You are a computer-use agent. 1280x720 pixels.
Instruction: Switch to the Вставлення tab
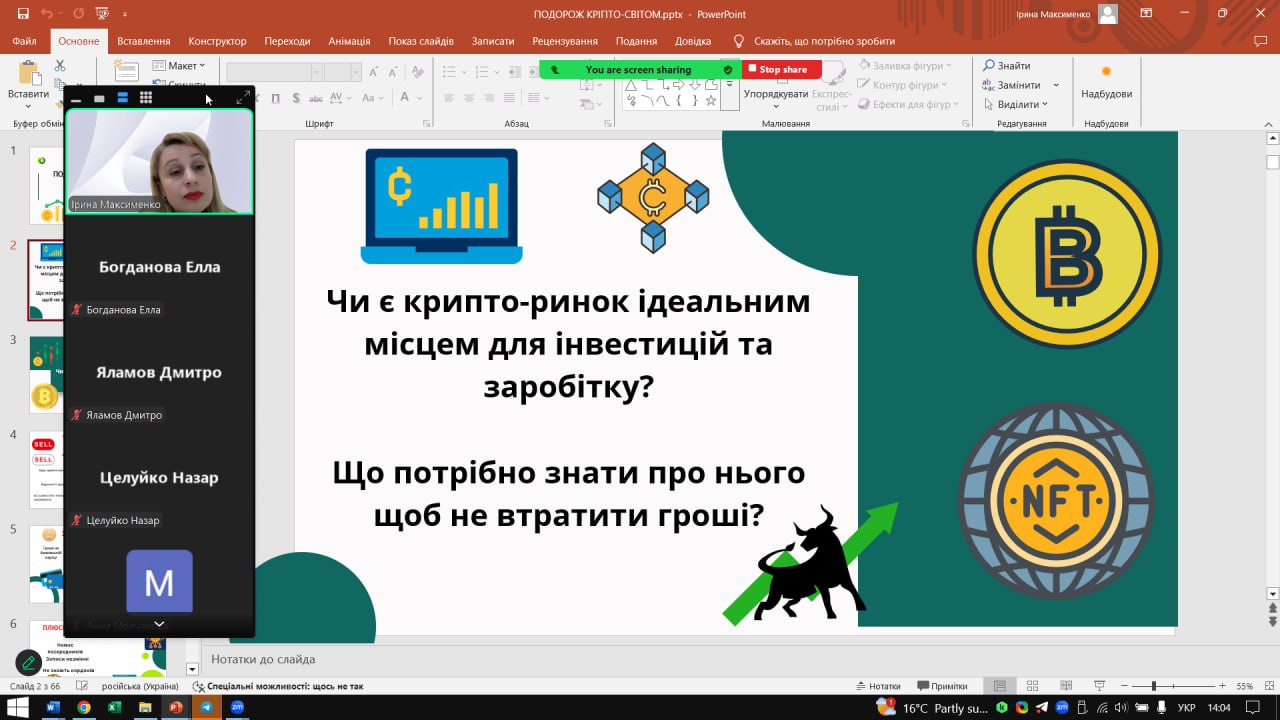click(x=143, y=41)
